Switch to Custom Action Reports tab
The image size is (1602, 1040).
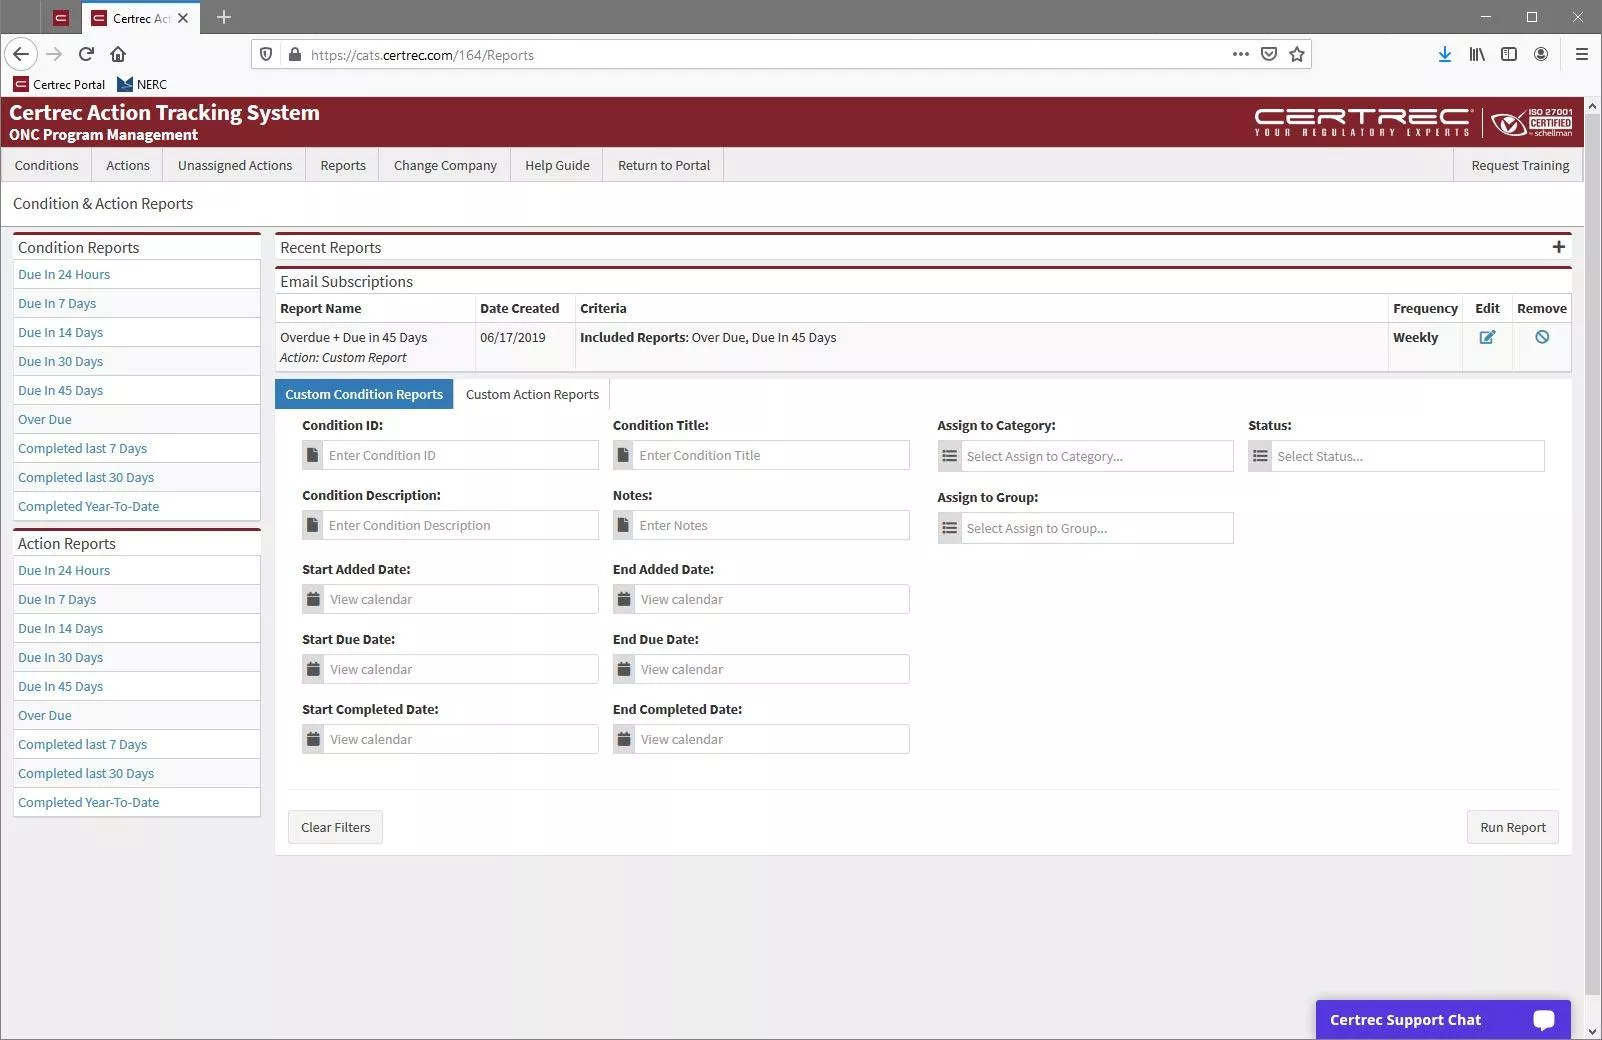coord(532,394)
